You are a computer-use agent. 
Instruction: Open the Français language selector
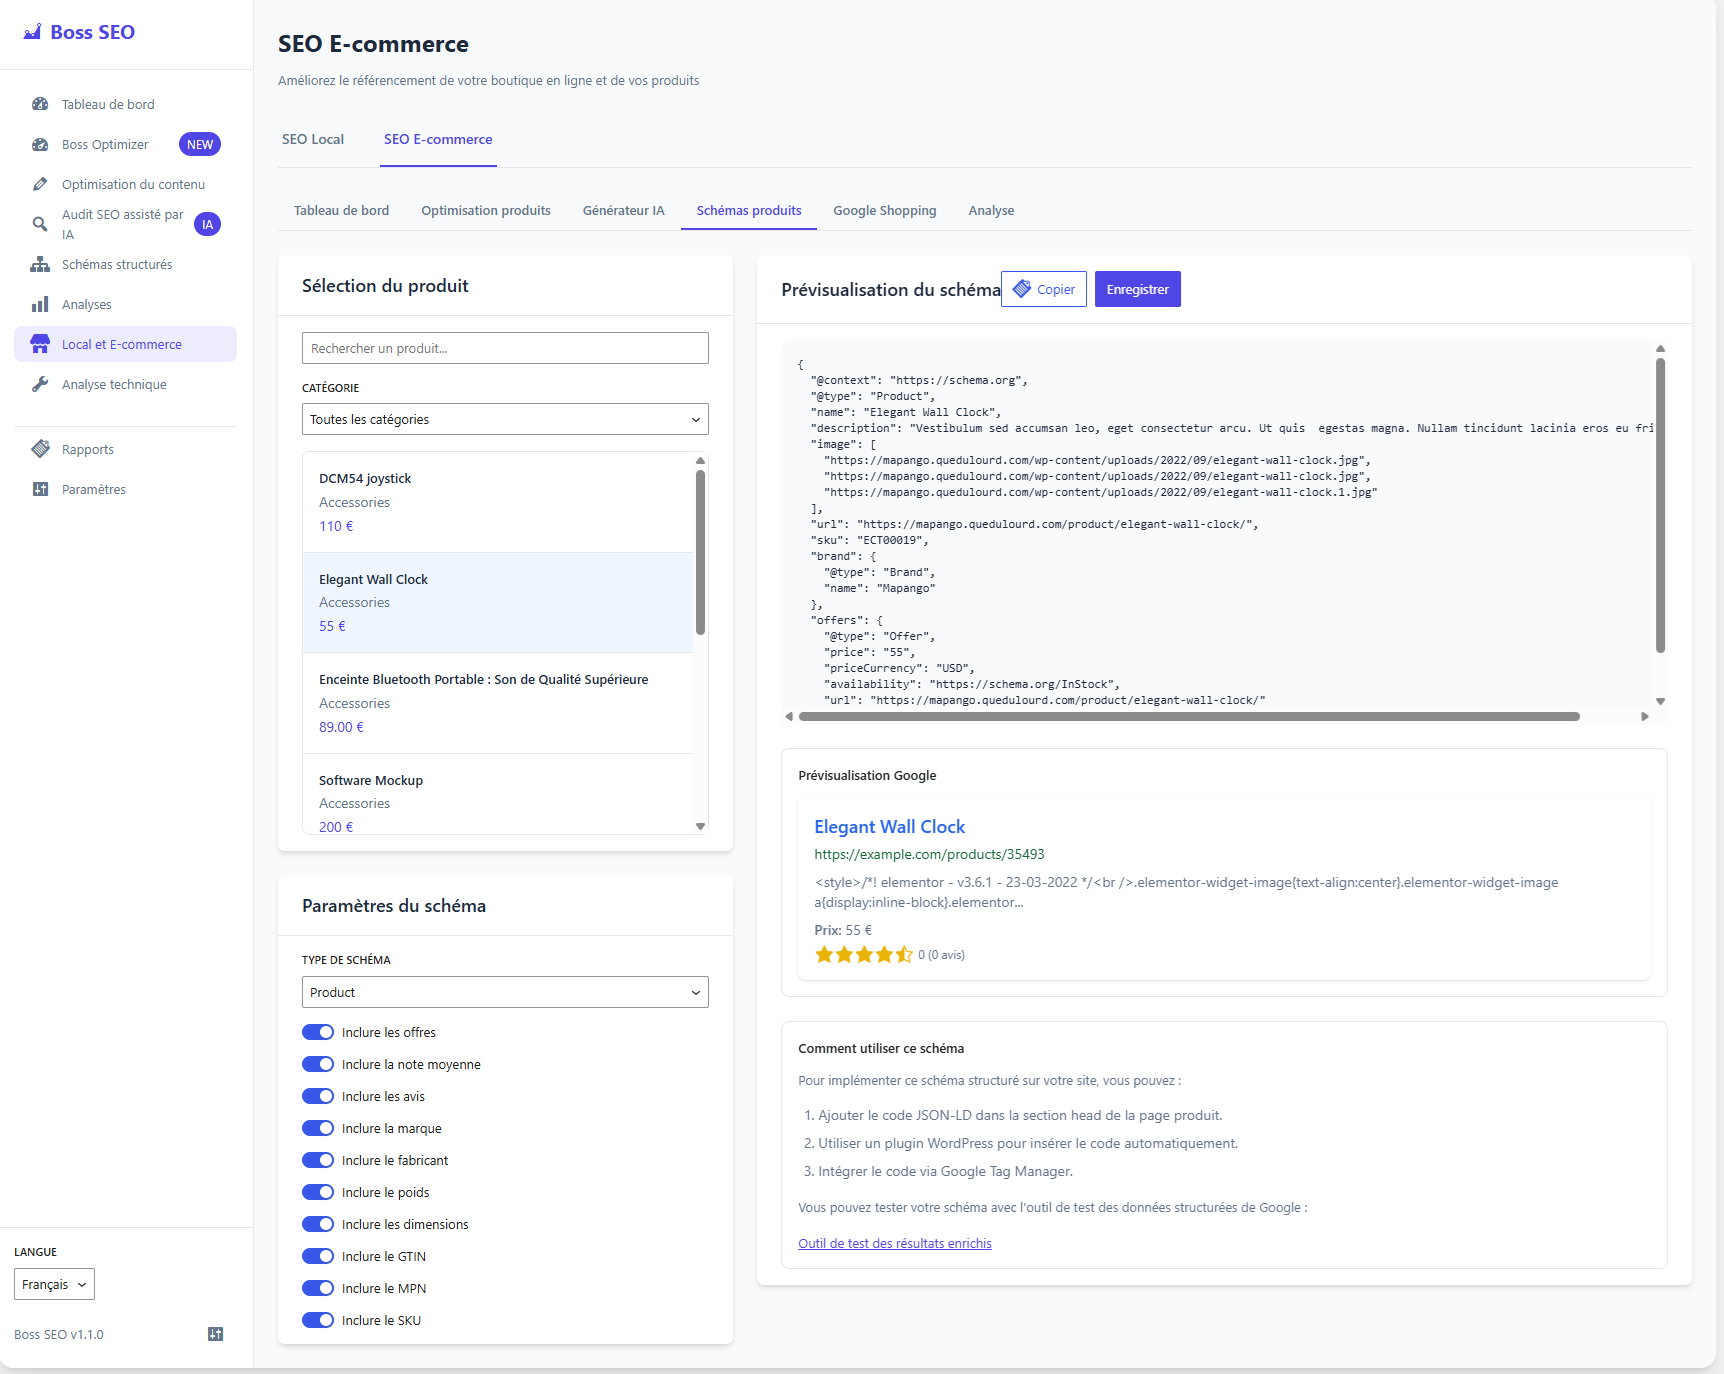[53, 1284]
